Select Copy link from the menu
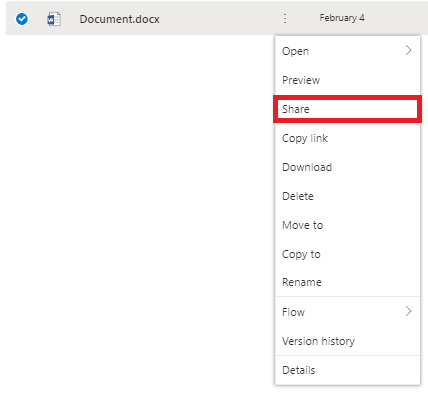Viewport: 428px width, 394px height. 347,138
